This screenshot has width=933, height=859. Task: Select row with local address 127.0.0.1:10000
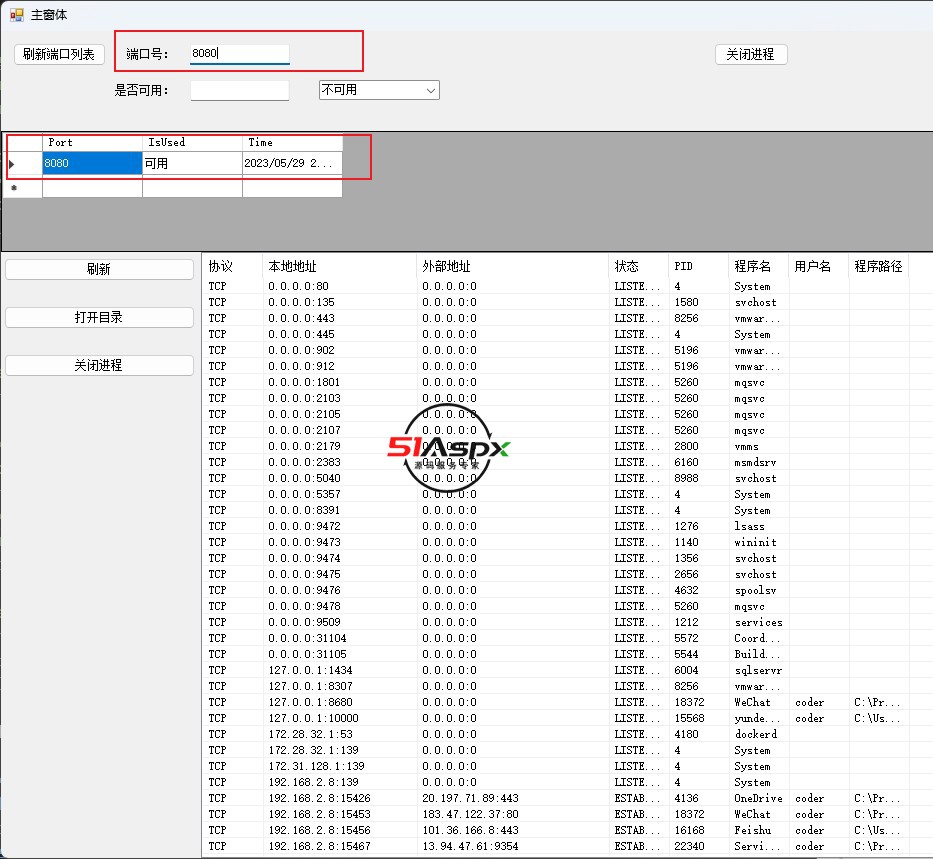pos(556,718)
